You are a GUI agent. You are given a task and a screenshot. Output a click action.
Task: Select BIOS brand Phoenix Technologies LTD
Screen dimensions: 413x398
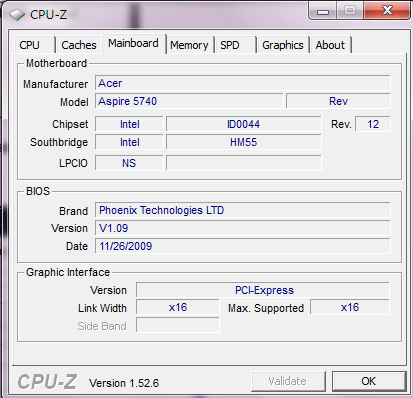(x=242, y=210)
